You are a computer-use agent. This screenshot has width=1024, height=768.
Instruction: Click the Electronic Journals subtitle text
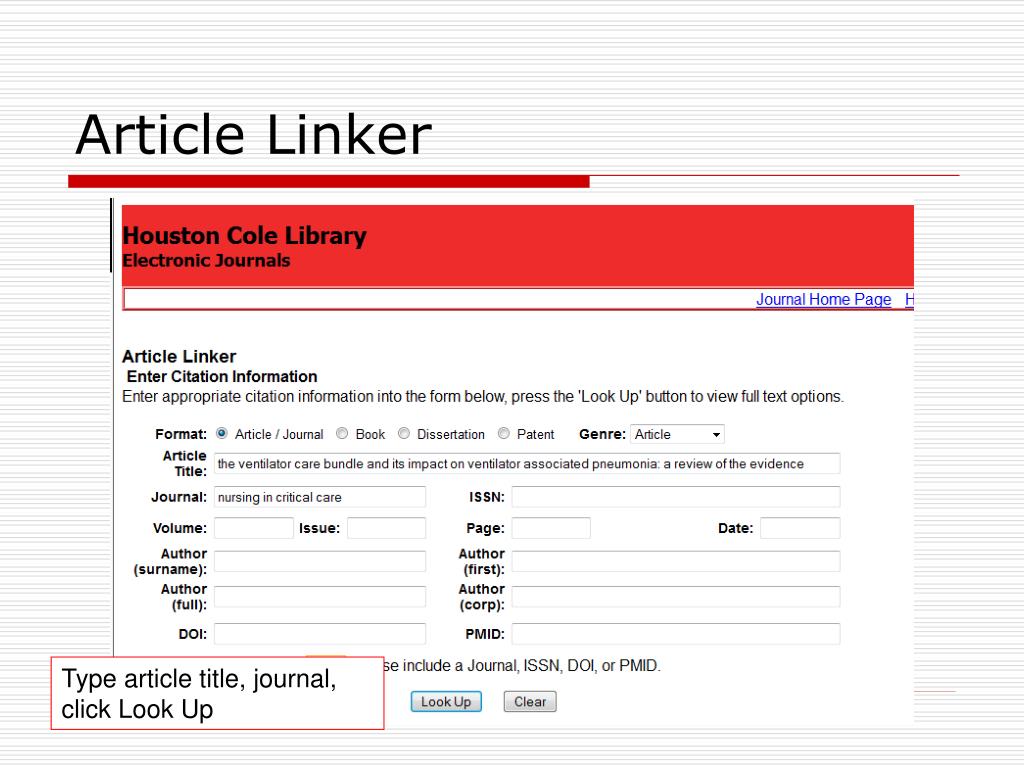(x=206, y=261)
